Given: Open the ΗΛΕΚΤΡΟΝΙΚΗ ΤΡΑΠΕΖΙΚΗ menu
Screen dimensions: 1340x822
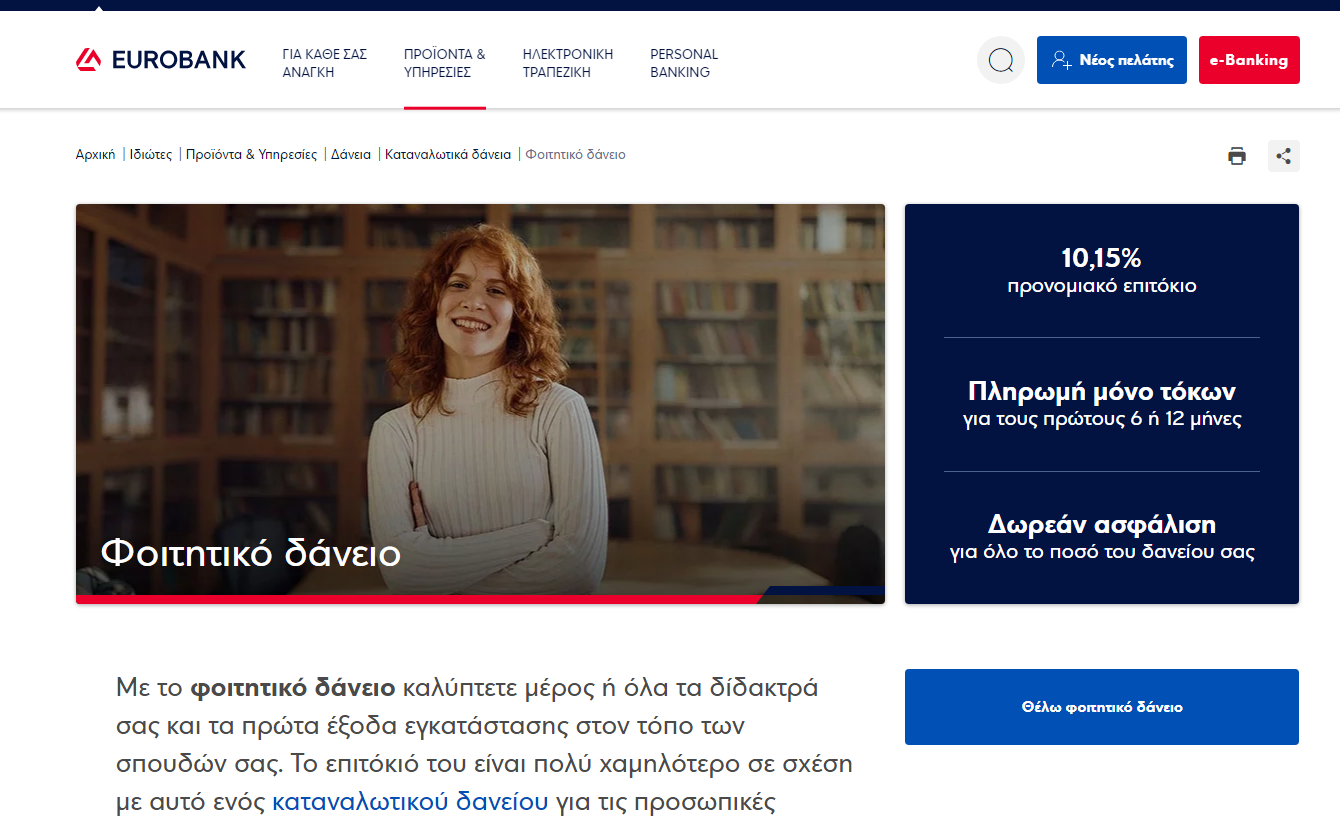Looking at the screenshot, I should click(x=565, y=64).
